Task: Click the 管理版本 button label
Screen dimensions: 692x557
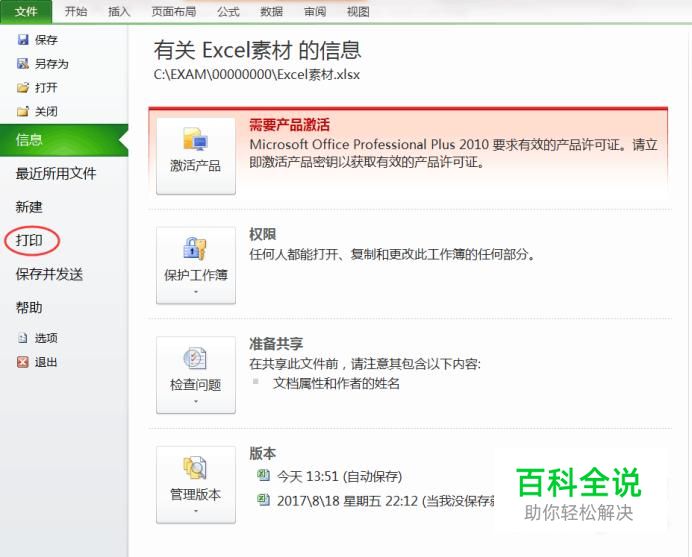Action: pyautogui.click(x=196, y=494)
